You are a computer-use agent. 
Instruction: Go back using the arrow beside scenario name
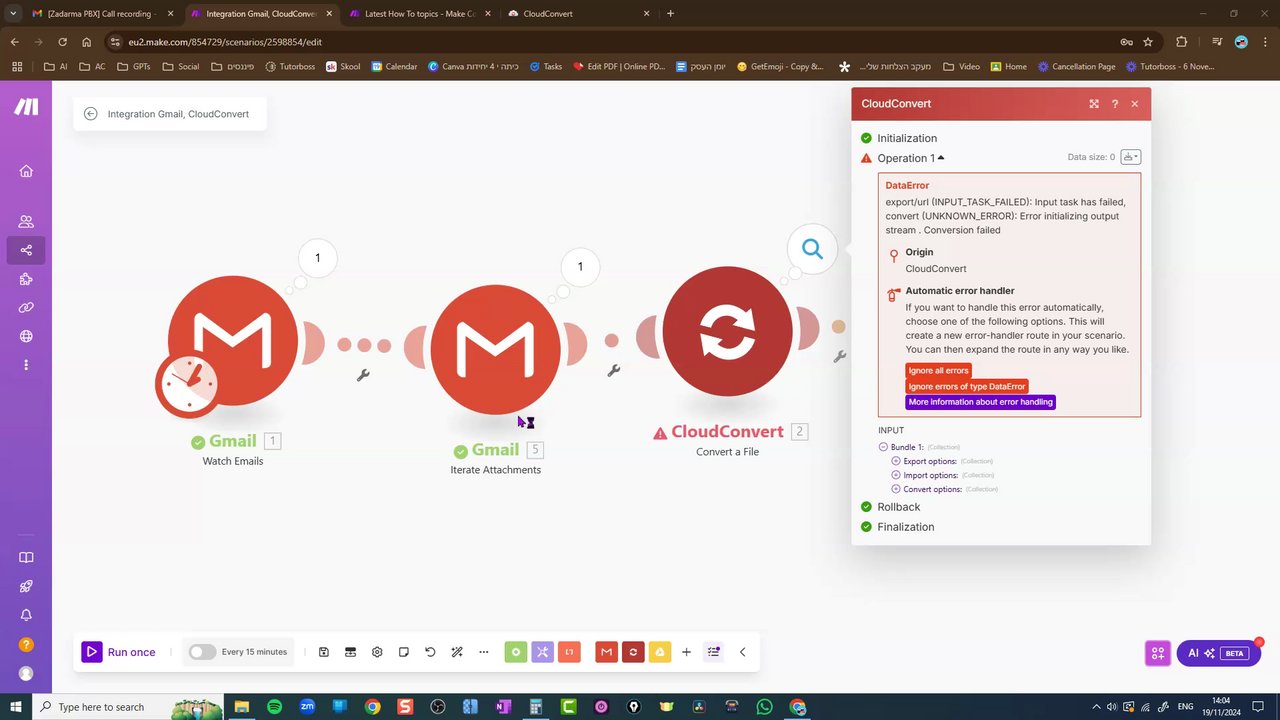[90, 114]
